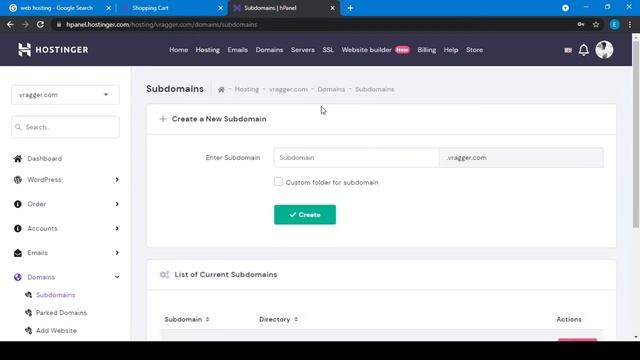This screenshot has height=360, width=640.
Task: Switch to the web hosting Google Search tab
Action: click(x=57, y=8)
